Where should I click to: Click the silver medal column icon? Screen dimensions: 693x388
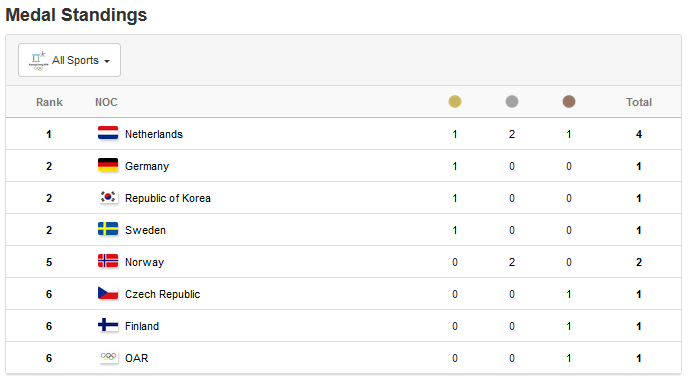tap(512, 102)
